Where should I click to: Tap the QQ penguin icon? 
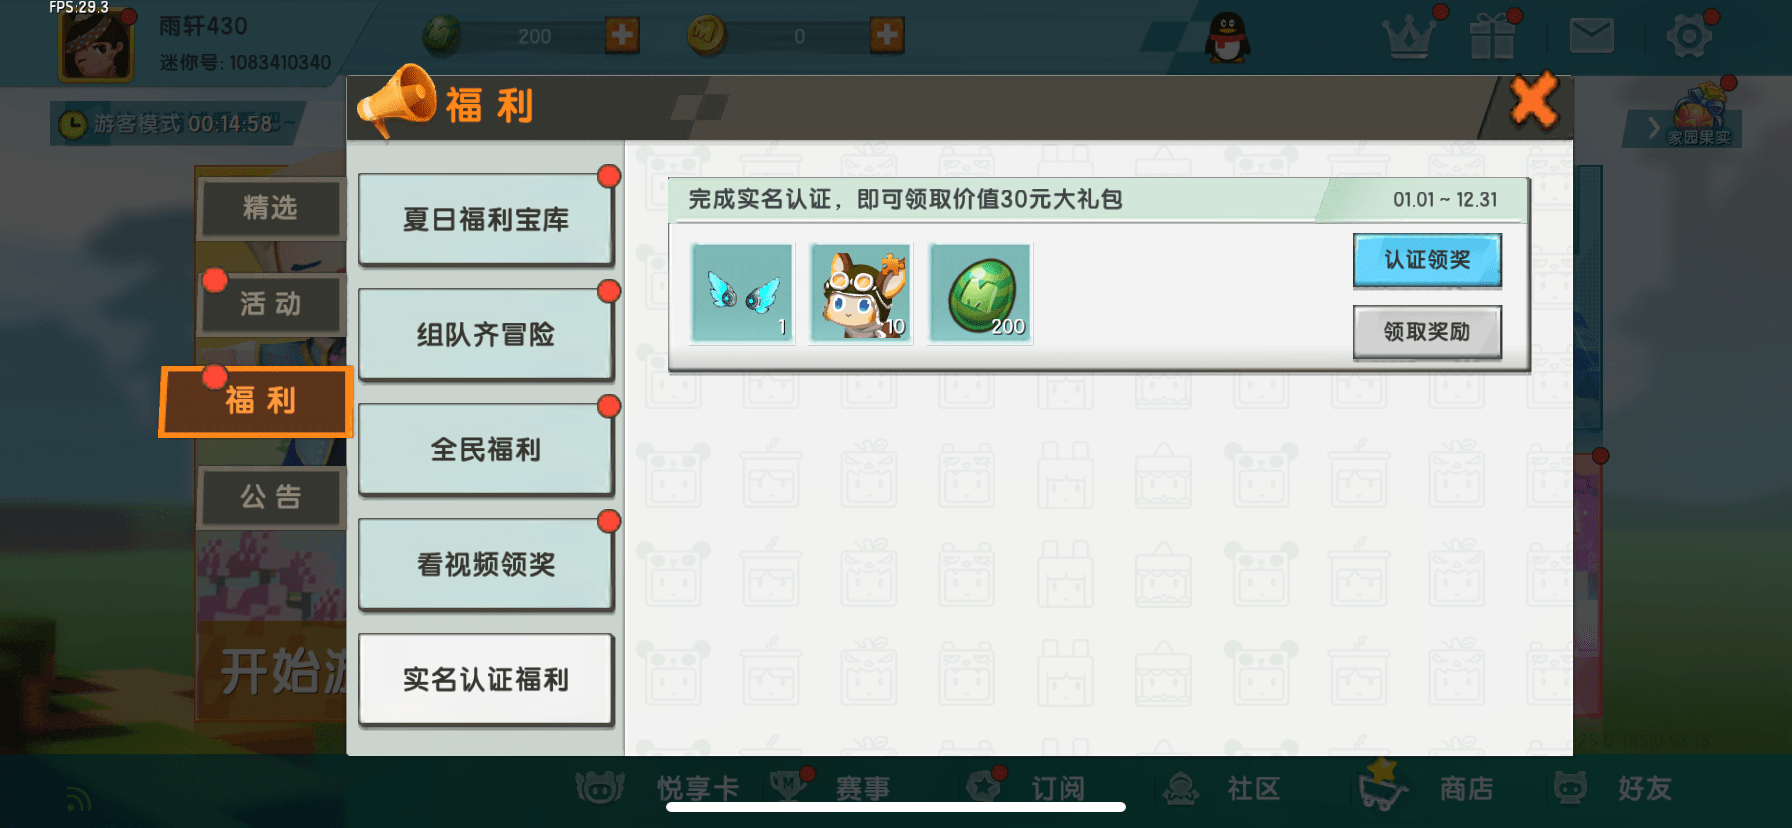click(1227, 38)
